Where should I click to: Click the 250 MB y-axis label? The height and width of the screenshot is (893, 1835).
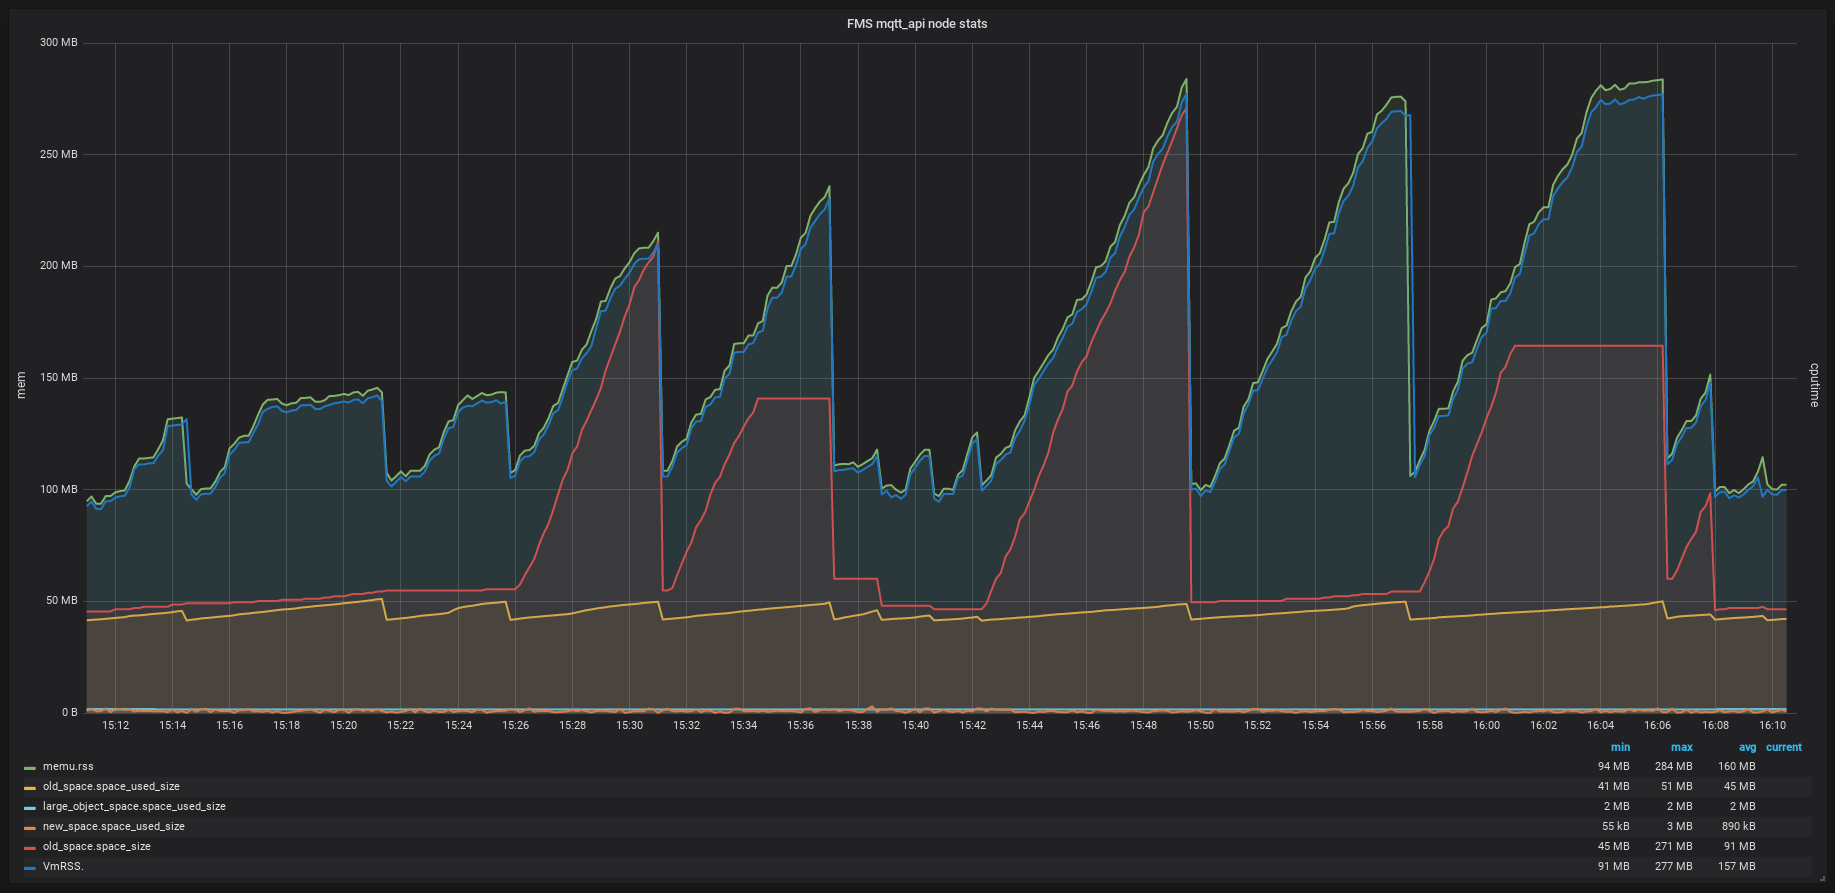pos(59,155)
